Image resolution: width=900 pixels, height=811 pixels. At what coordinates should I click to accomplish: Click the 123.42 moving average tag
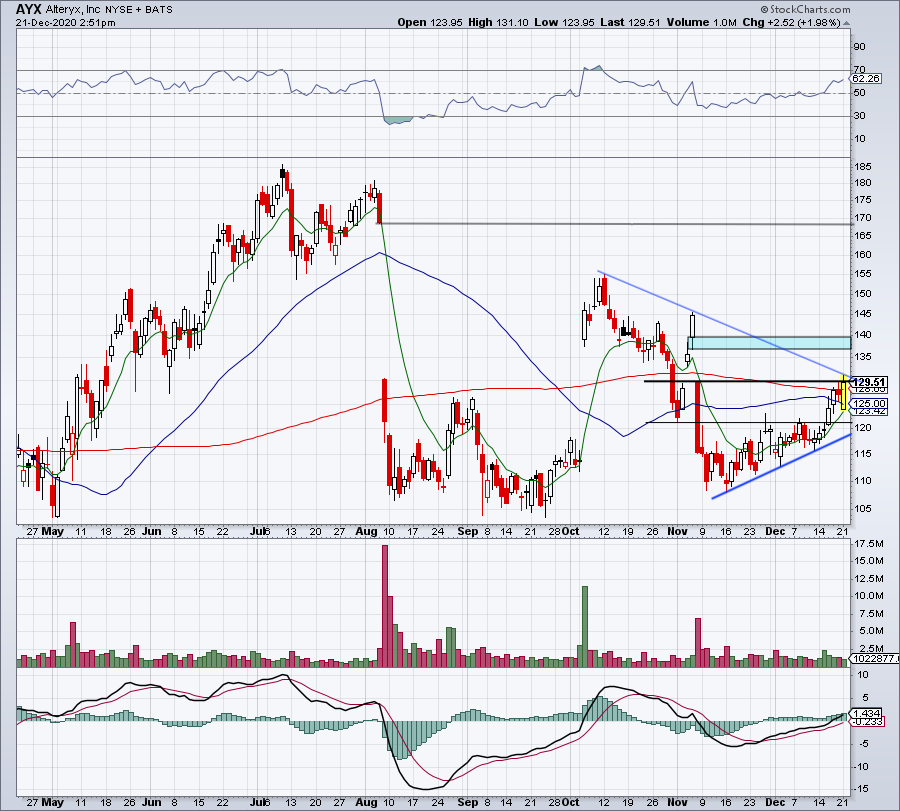coord(870,412)
